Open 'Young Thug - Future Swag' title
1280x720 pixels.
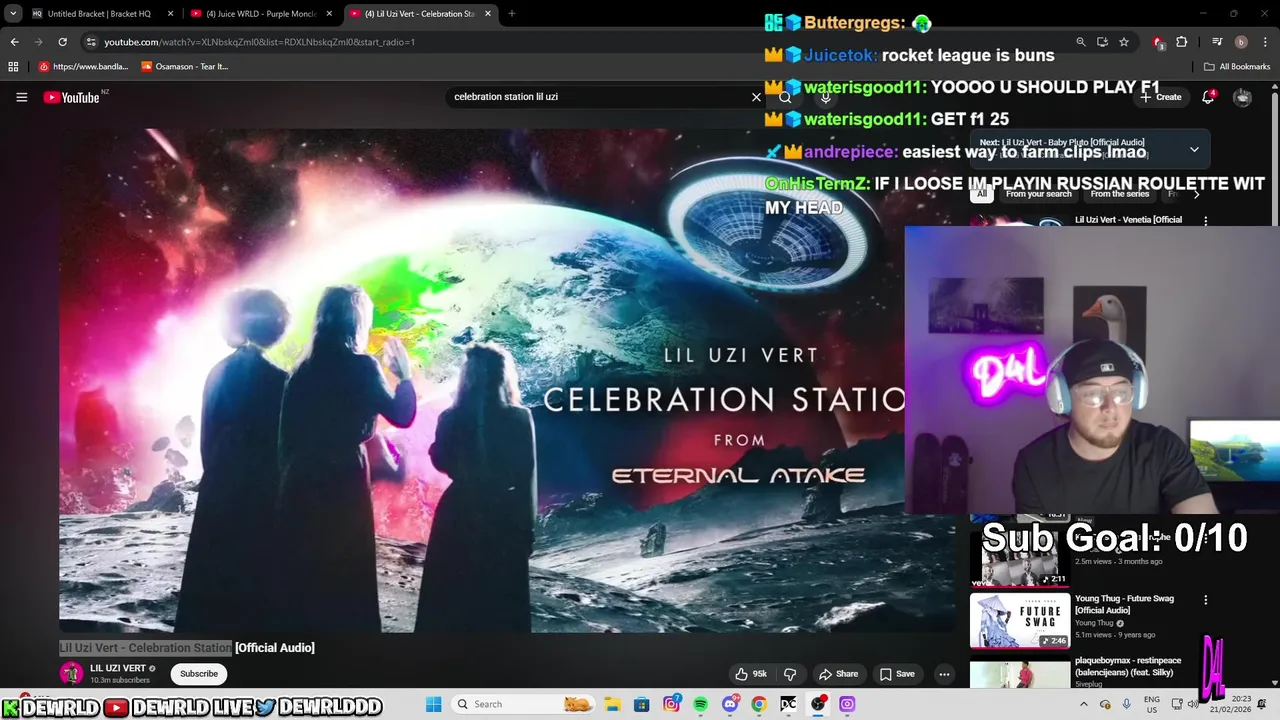coord(1124,604)
